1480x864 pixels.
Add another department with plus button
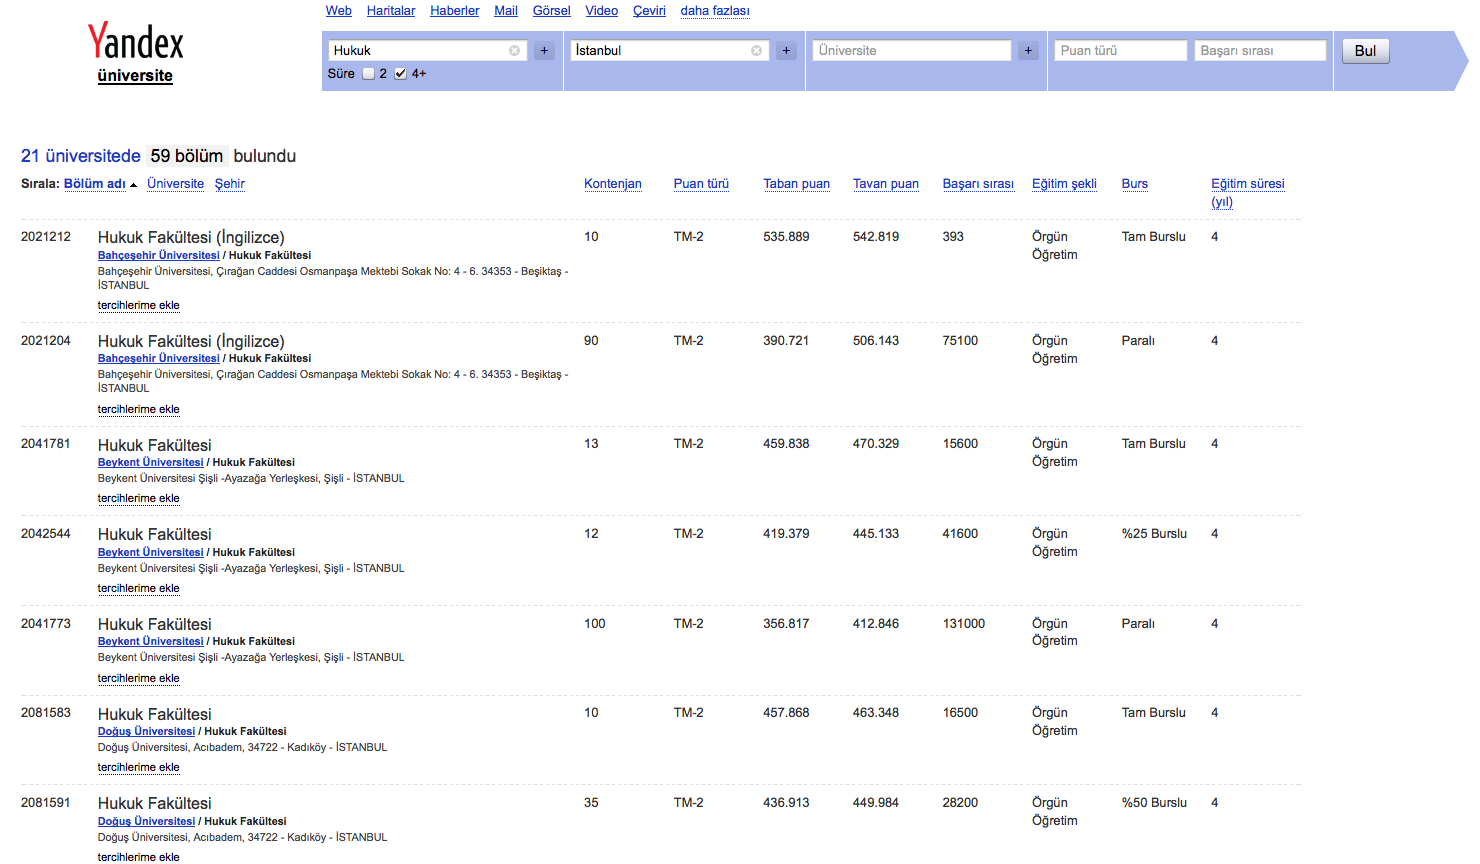pos(544,50)
